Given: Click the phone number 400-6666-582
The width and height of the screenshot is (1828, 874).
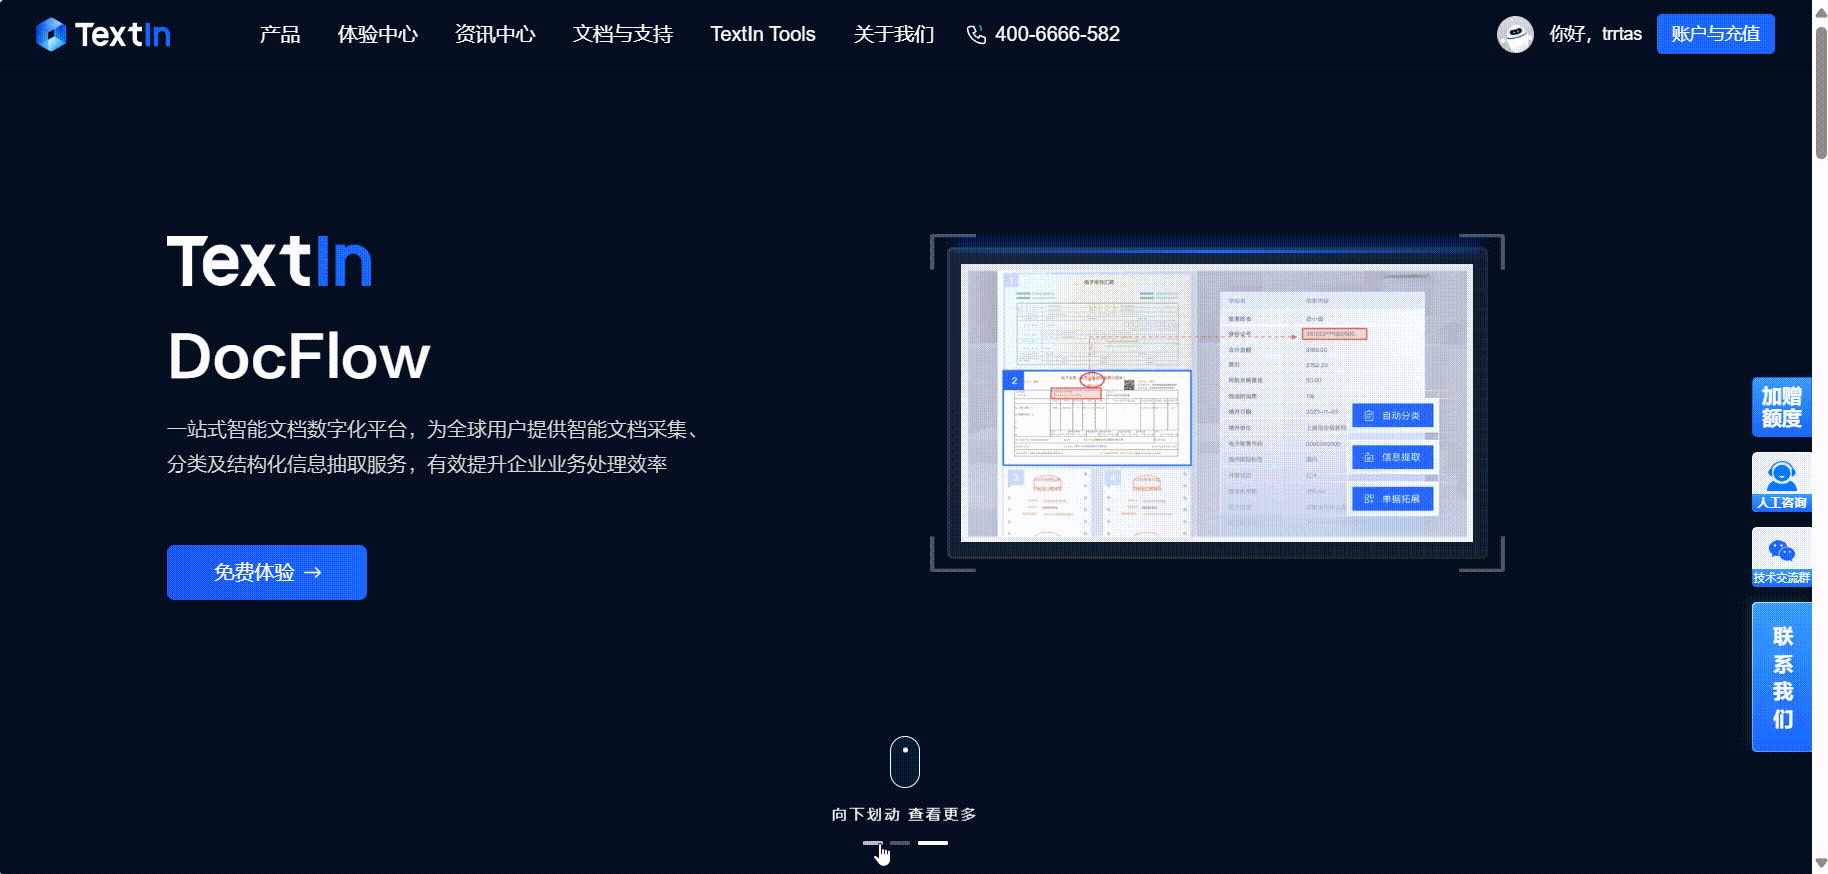Looking at the screenshot, I should [1057, 34].
